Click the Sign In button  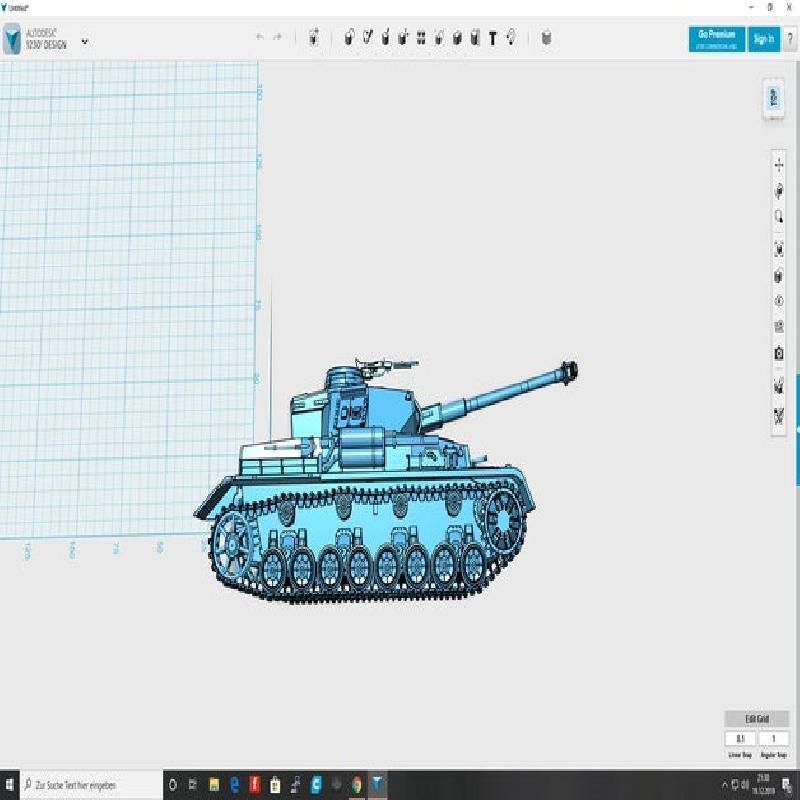point(763,39)
